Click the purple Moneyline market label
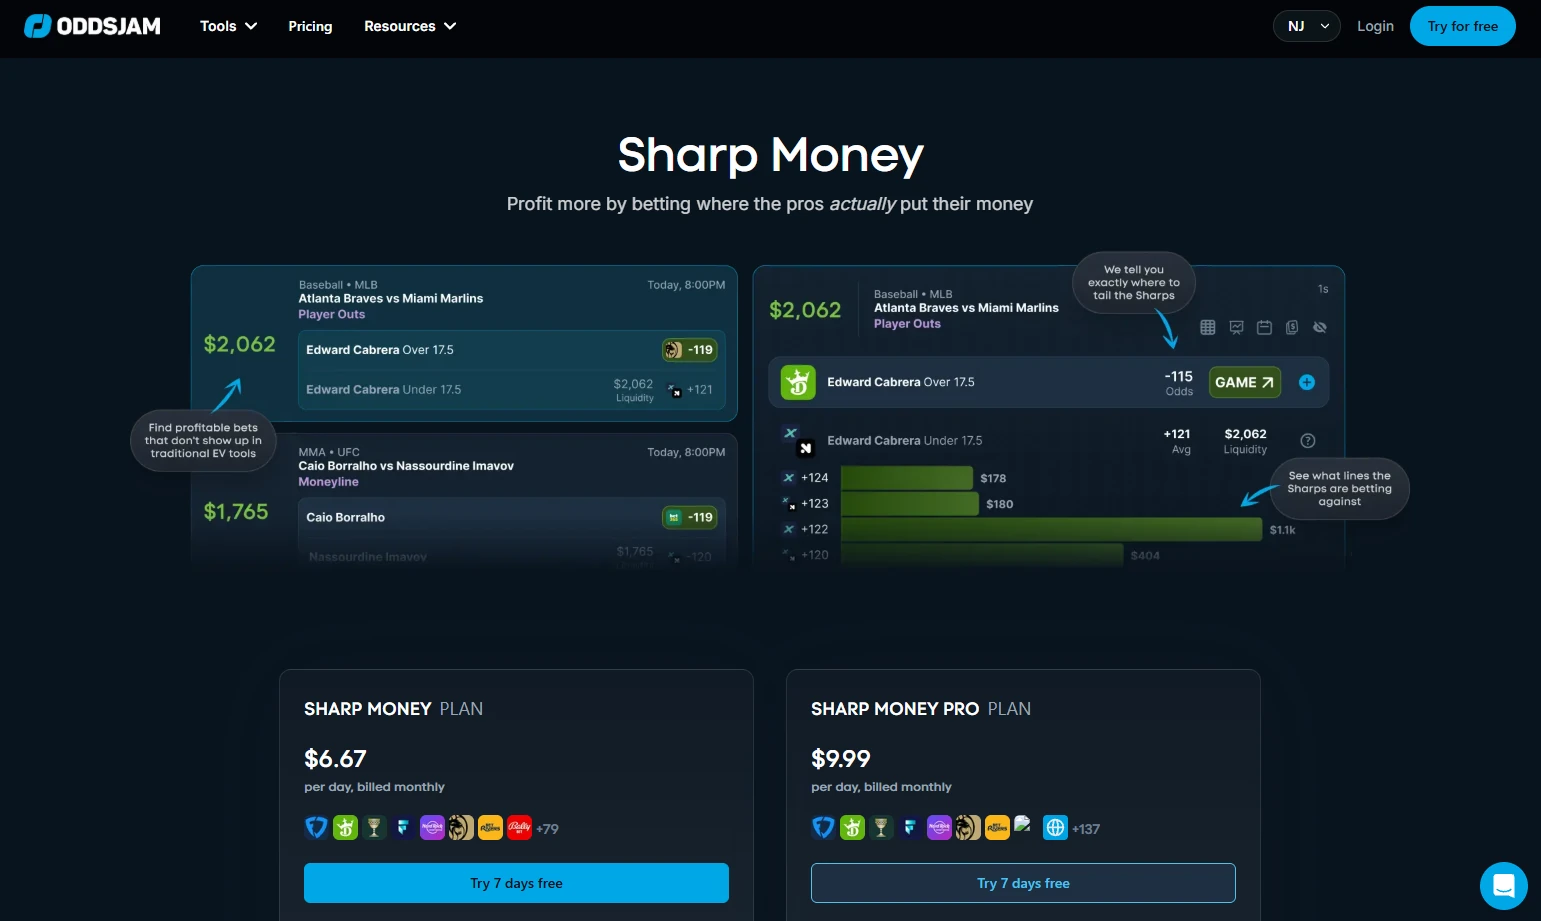This screenshot has height=921, width=1541. click(x=328, y=482)
